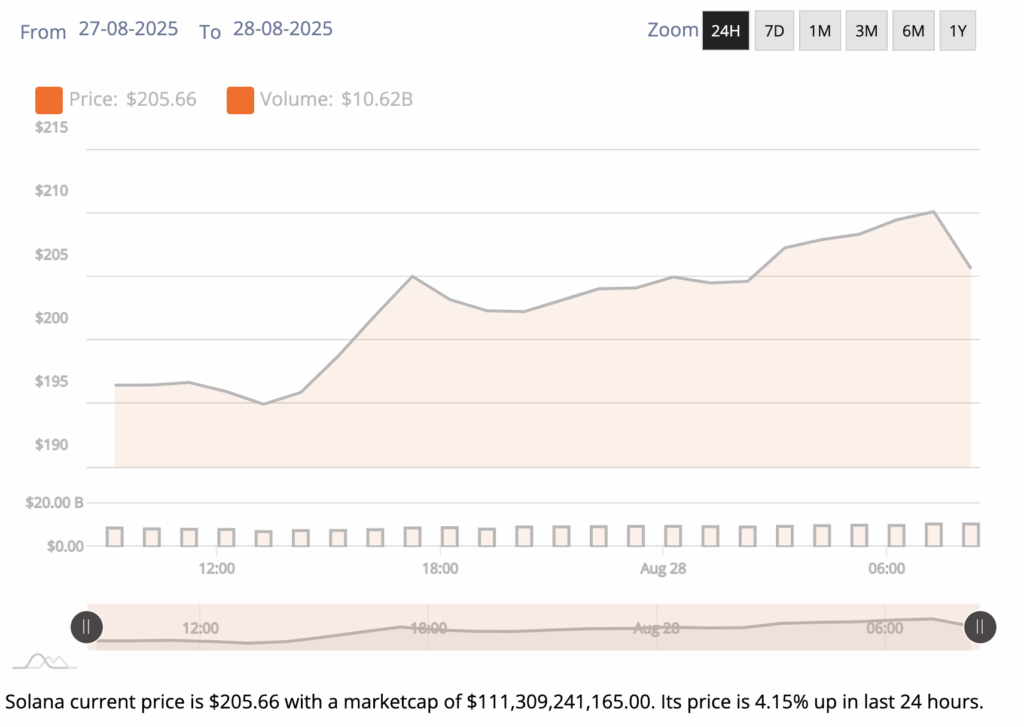The height and width of the screenshot is (727, 1024).
Task: Click the To date 28-08-2025 field
Action: click(283, 29)
